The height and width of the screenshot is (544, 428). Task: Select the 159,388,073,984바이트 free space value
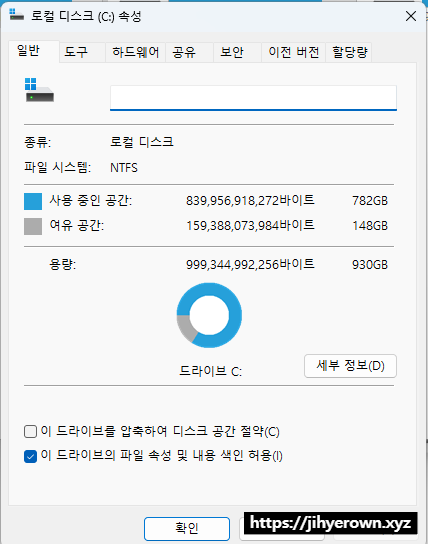coord(250,226)
